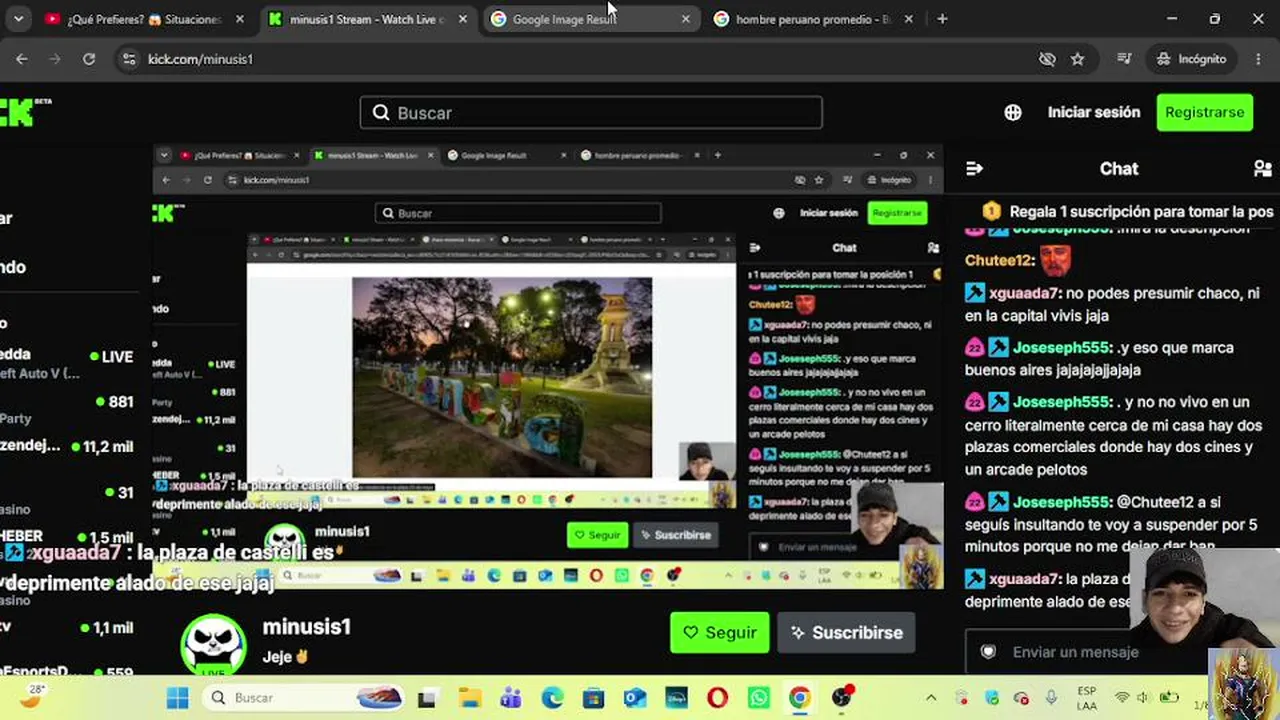Open the media control icon in toolbar
The height and width of the screenshot is (720, 1280).
tap(1125, 59)
